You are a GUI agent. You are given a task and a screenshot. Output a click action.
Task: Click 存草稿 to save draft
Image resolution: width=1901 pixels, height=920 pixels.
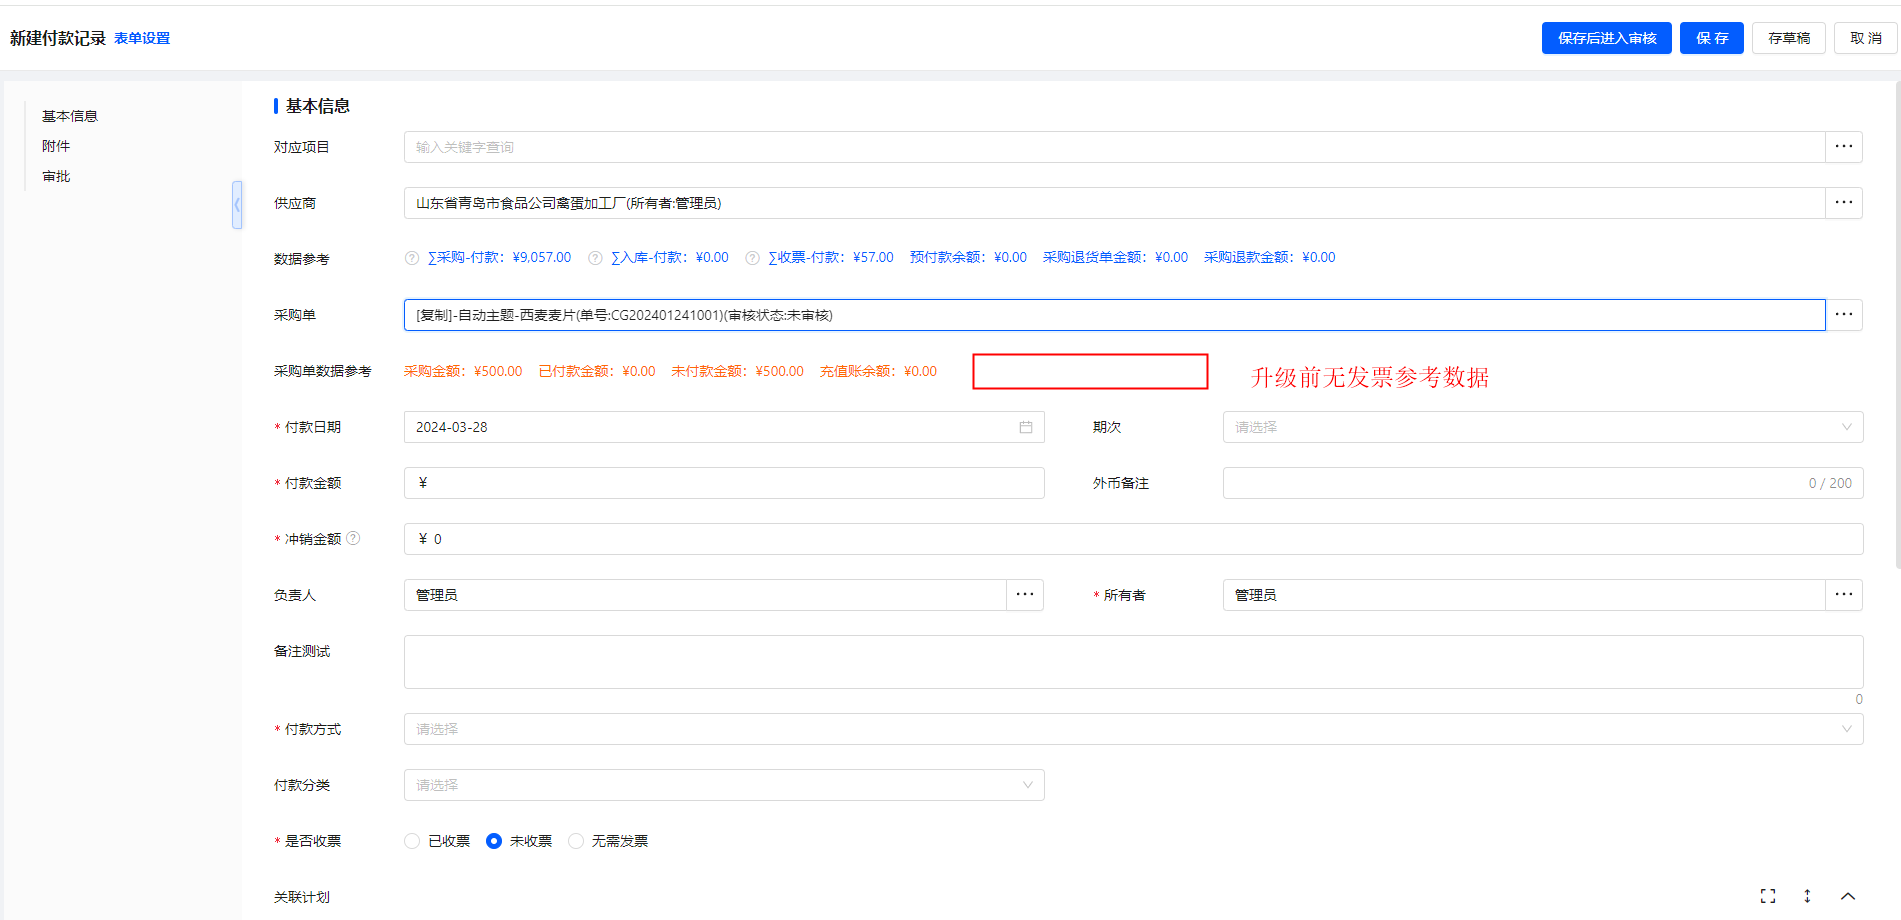point(1789,38)
